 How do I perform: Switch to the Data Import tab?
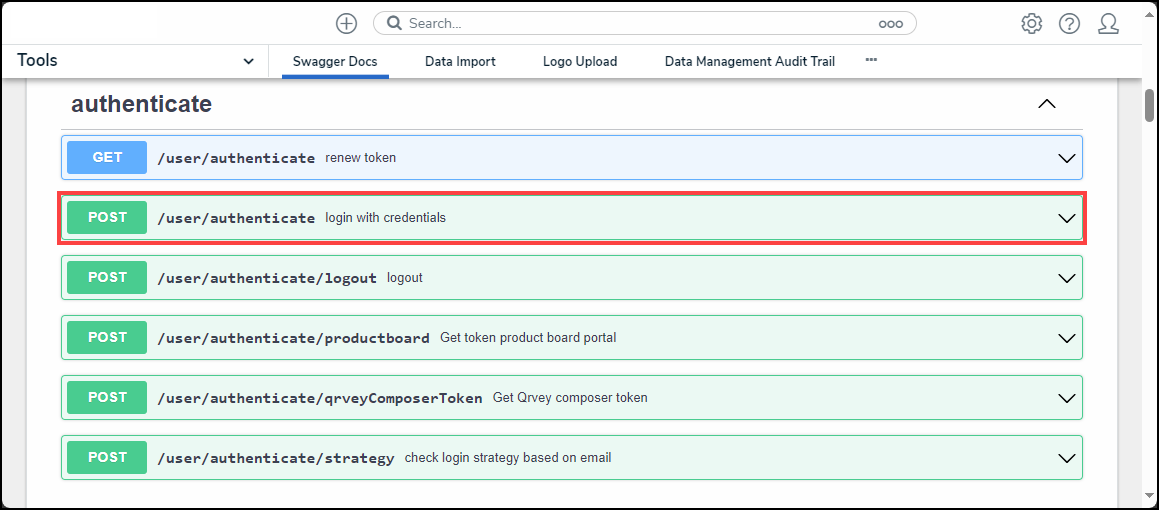[460, 61]
